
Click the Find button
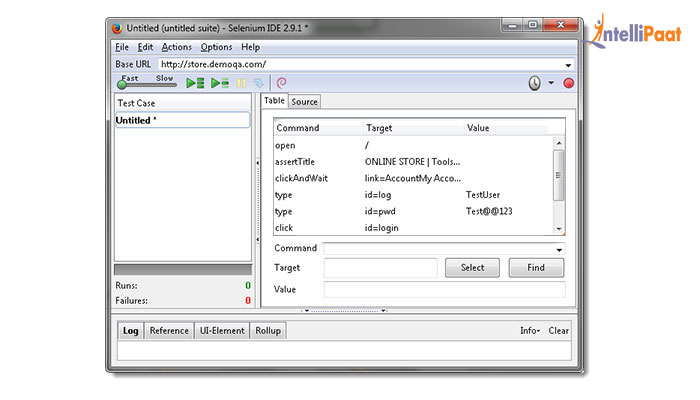pyautogui.click(x=536, y=267)
